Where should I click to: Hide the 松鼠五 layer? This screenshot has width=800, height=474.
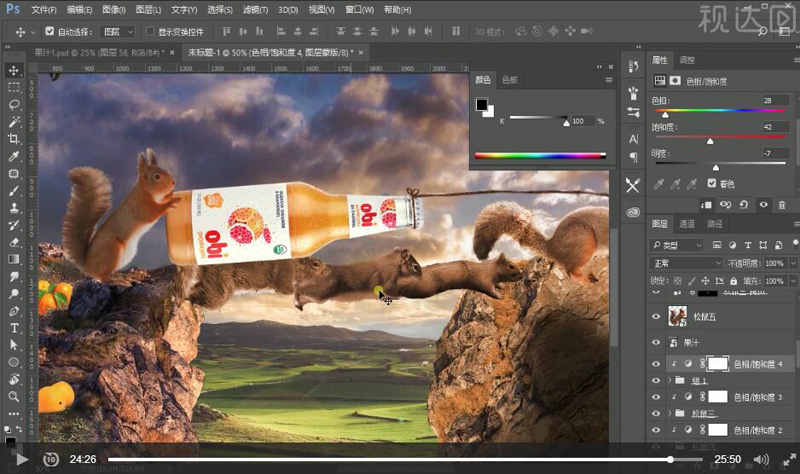click(656, 316)
